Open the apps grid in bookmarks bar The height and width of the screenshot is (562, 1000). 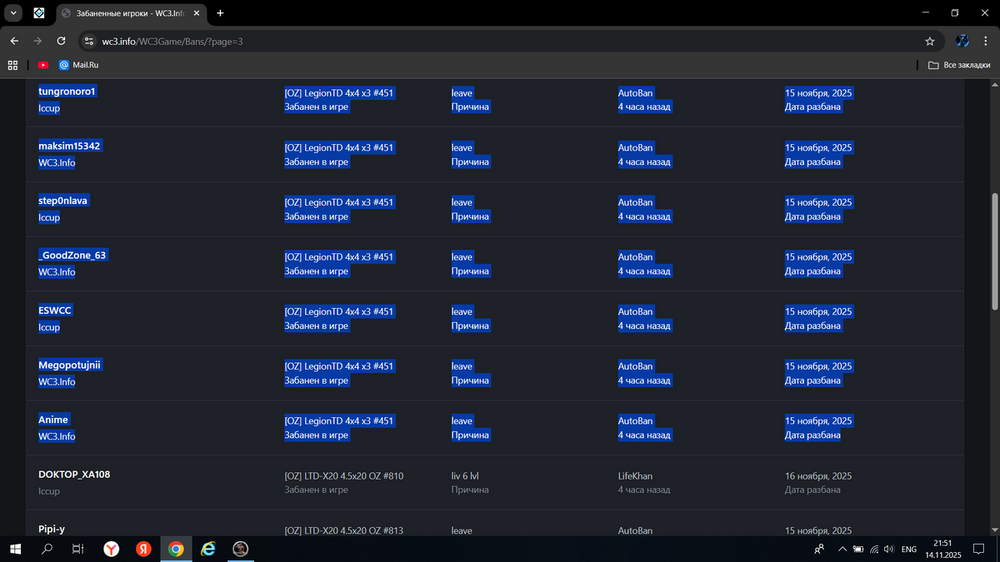click(13, 65)
